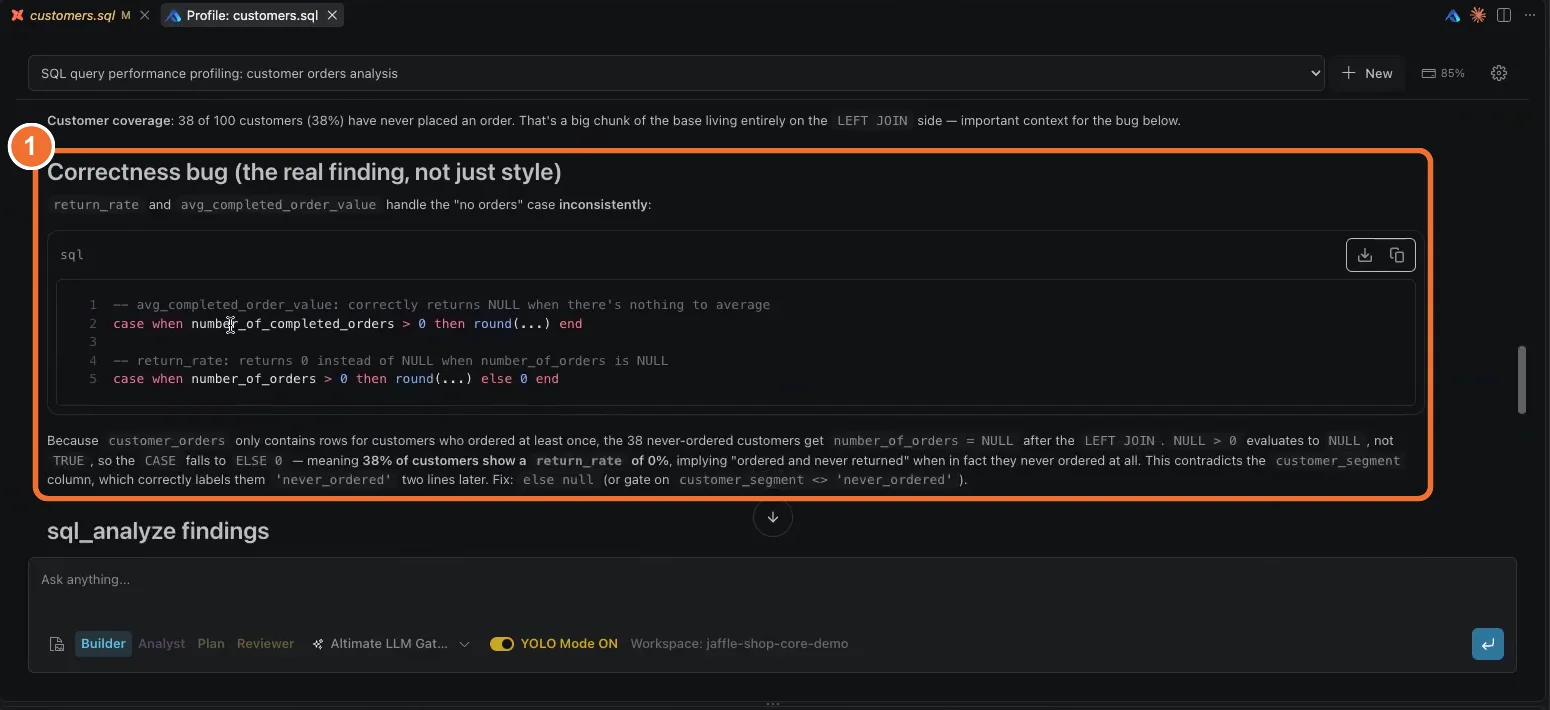Viewport: 1550px width, 710px height.
Task: Turn off the YOLO Mode toggle
Action: (x=501, y=644)
